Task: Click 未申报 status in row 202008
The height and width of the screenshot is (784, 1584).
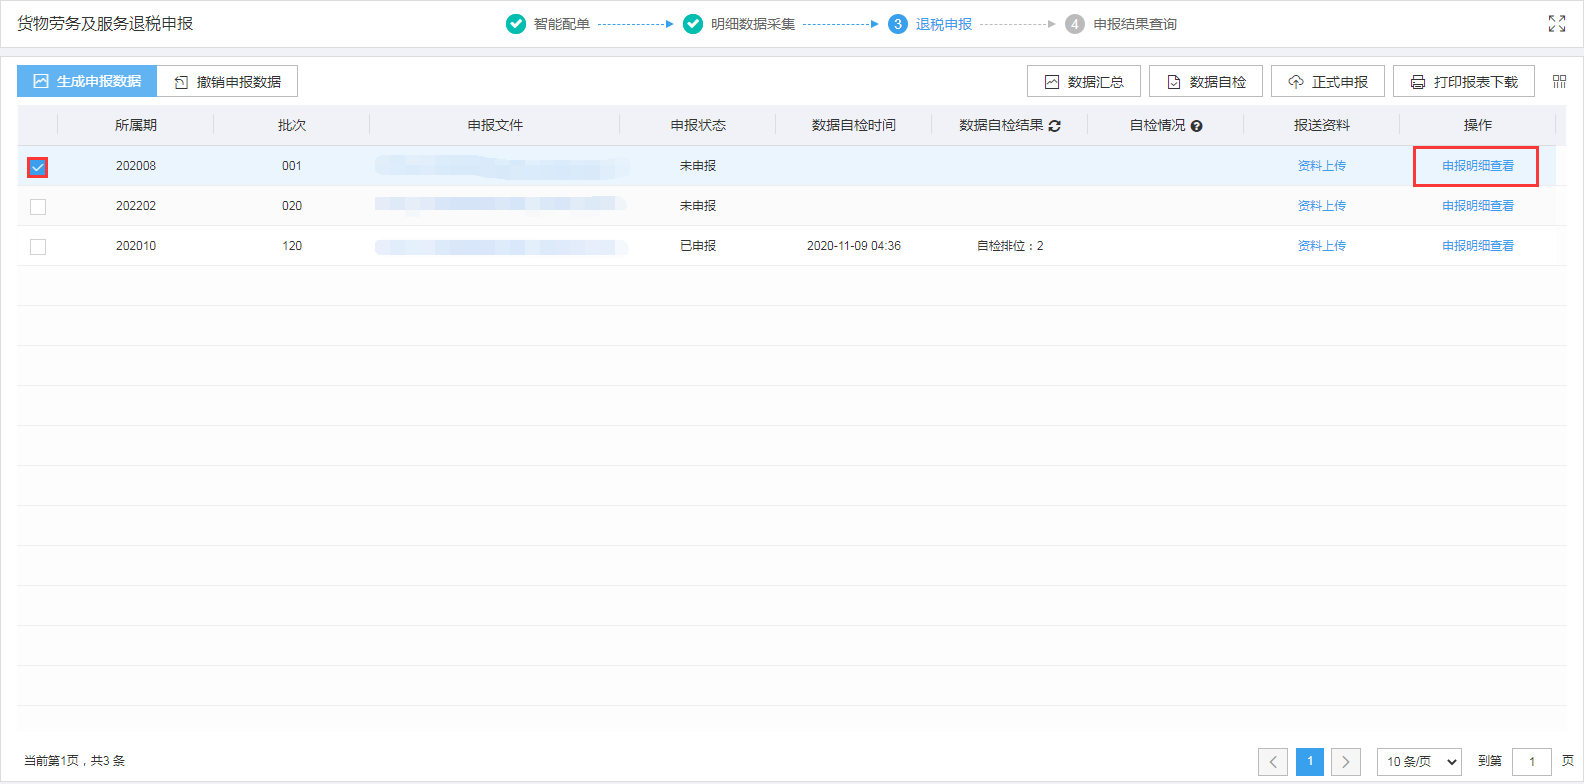Action: (698, 166)
